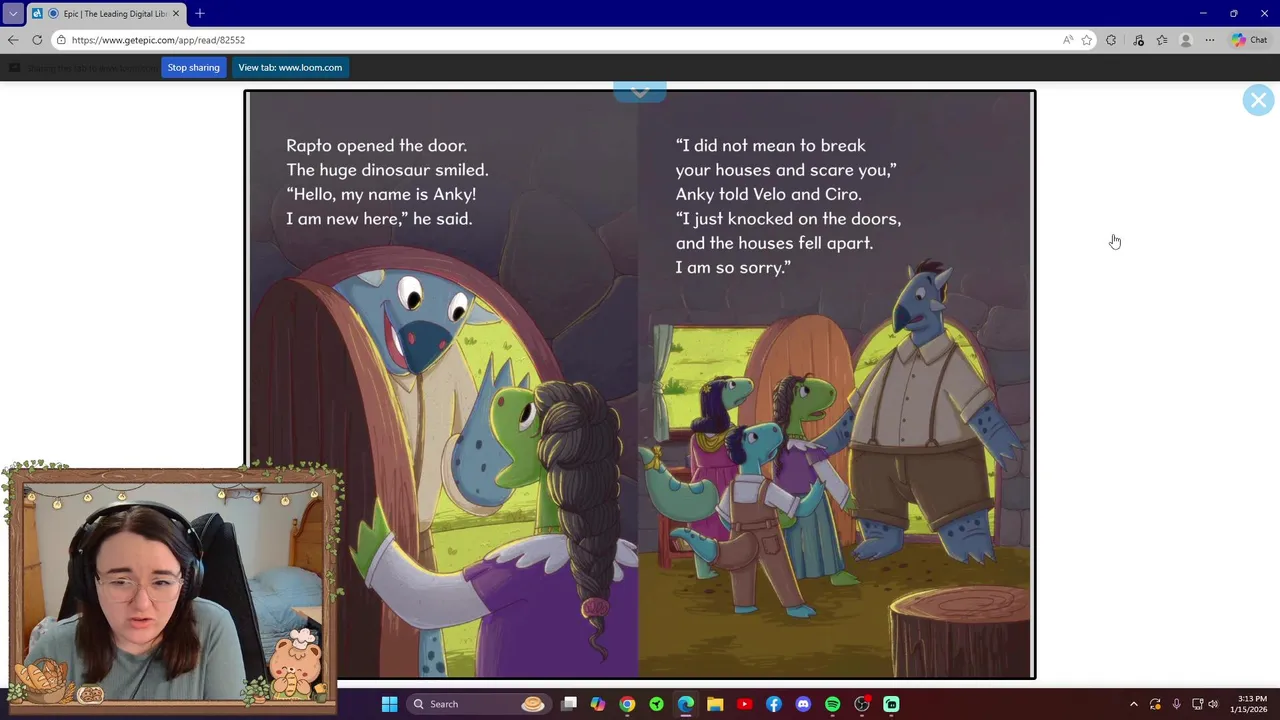This screenshot has height=720, width=1280.
Task: Click text "Hello, my name is Anky!"
Action: point(381,194)
